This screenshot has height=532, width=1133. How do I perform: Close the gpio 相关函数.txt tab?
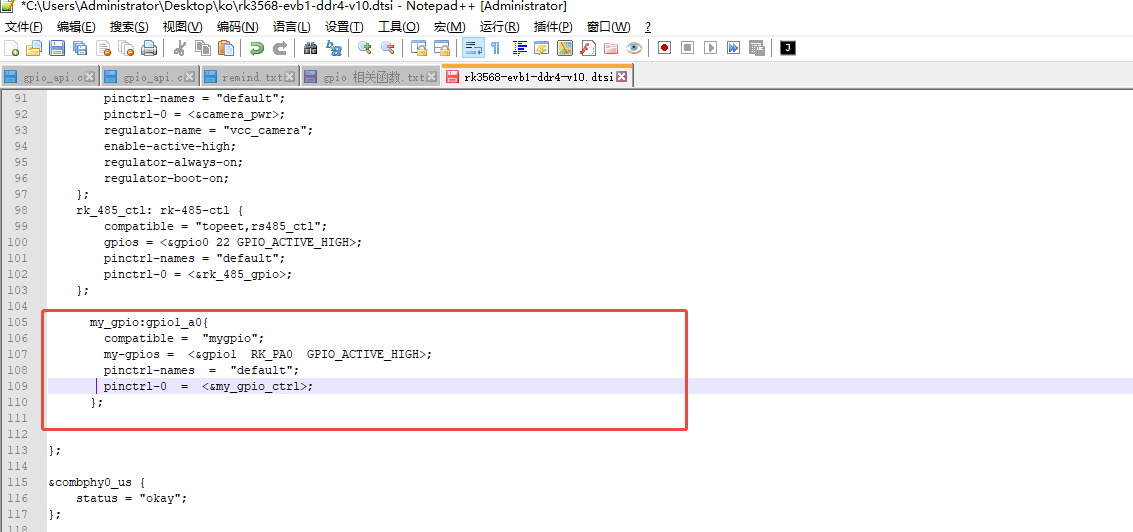pyautogui.click(x=432, y=77)
